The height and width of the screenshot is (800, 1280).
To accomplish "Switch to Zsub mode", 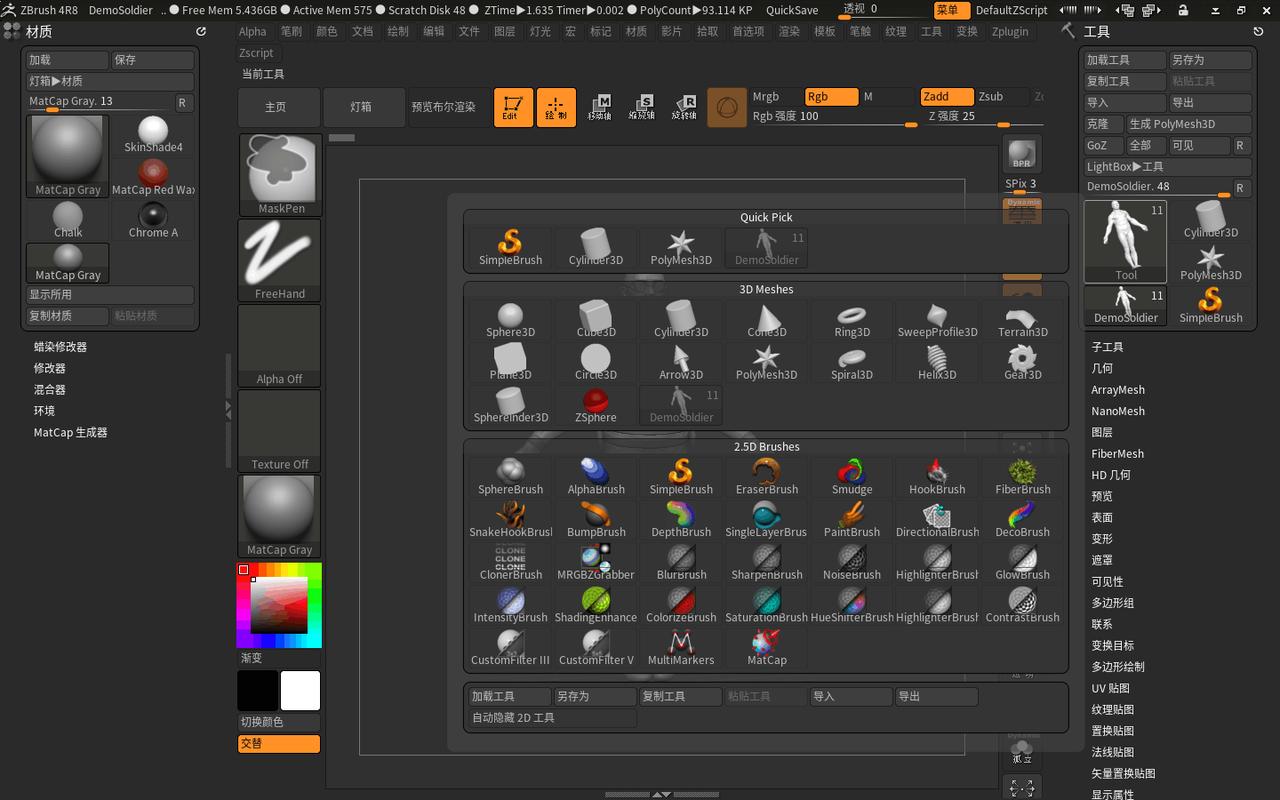I will (1002, 97).
